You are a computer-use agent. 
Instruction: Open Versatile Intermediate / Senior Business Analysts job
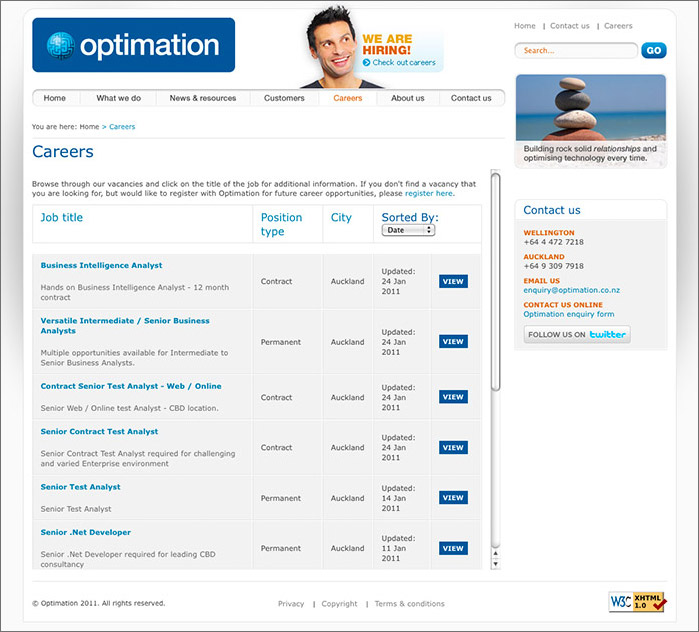click(125, 325)
